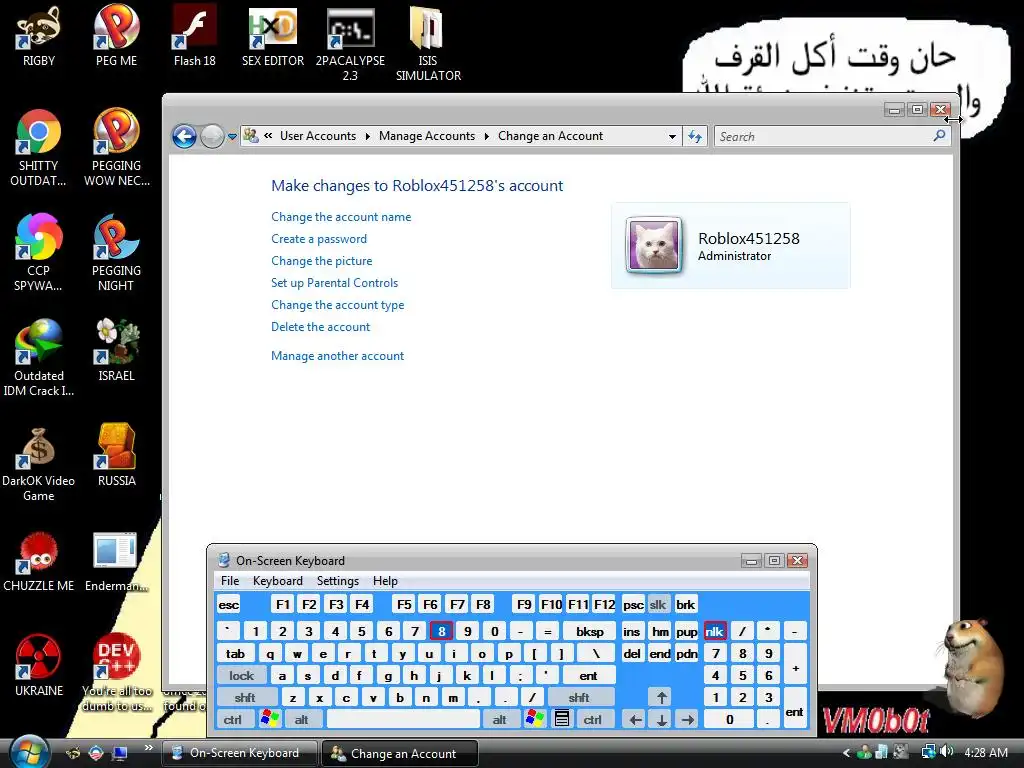Click the space bar key
The width and height of the screenshot is (1024, 768).
[x=403, y=720]
